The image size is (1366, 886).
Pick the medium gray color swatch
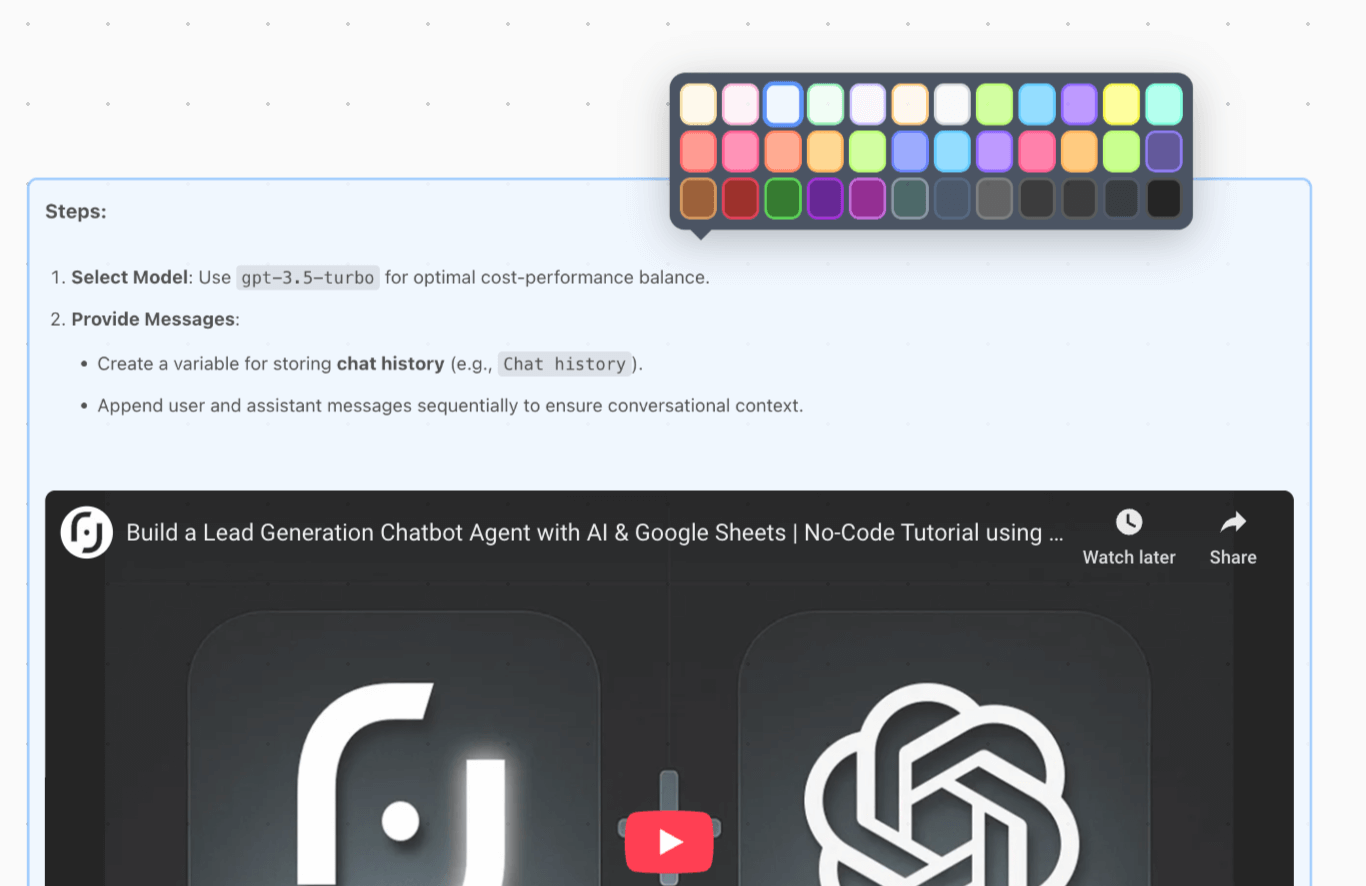pos(995,198)
